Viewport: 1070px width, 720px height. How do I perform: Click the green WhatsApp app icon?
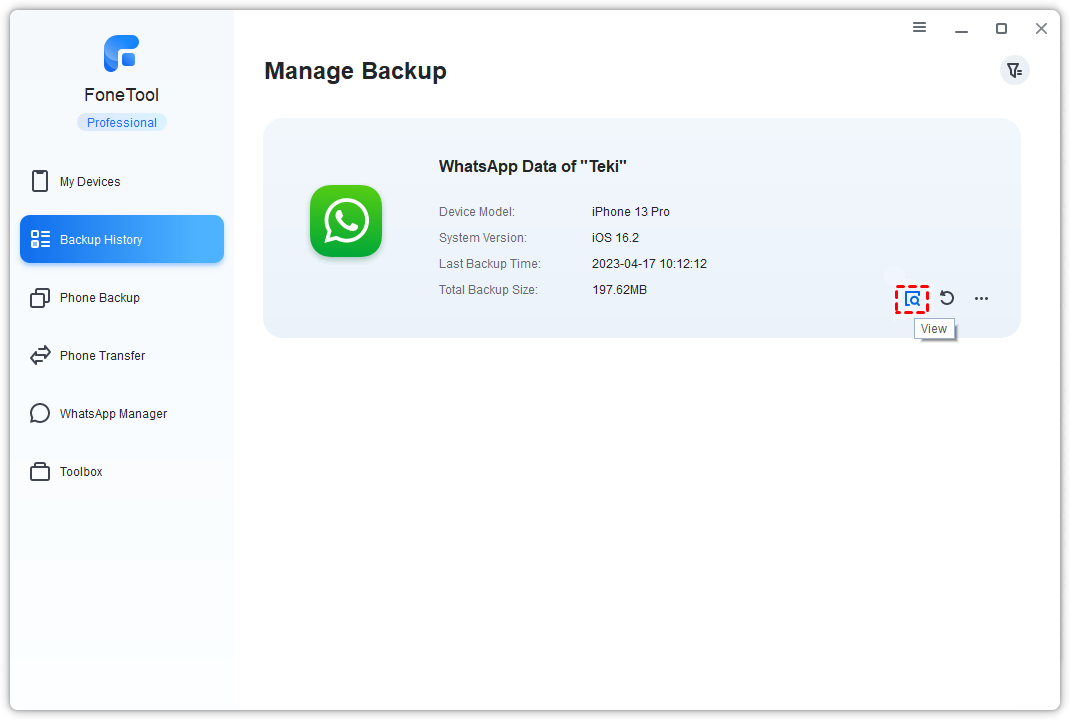[x=346, y=221]
